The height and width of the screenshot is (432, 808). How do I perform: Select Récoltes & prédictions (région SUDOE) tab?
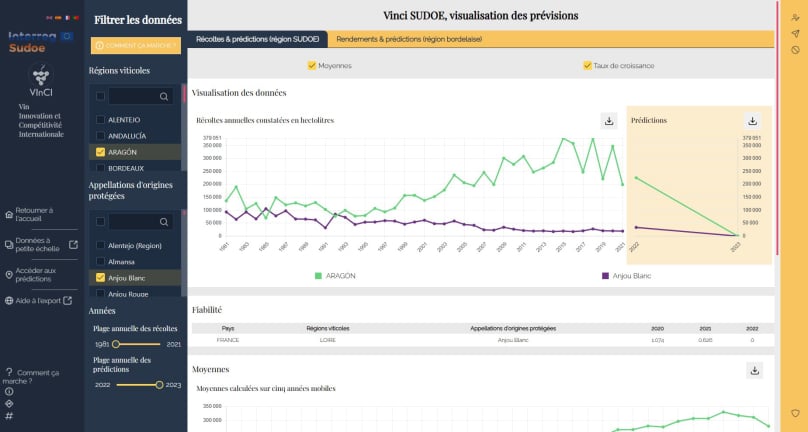pyautogui.click(x=258, y=38)
